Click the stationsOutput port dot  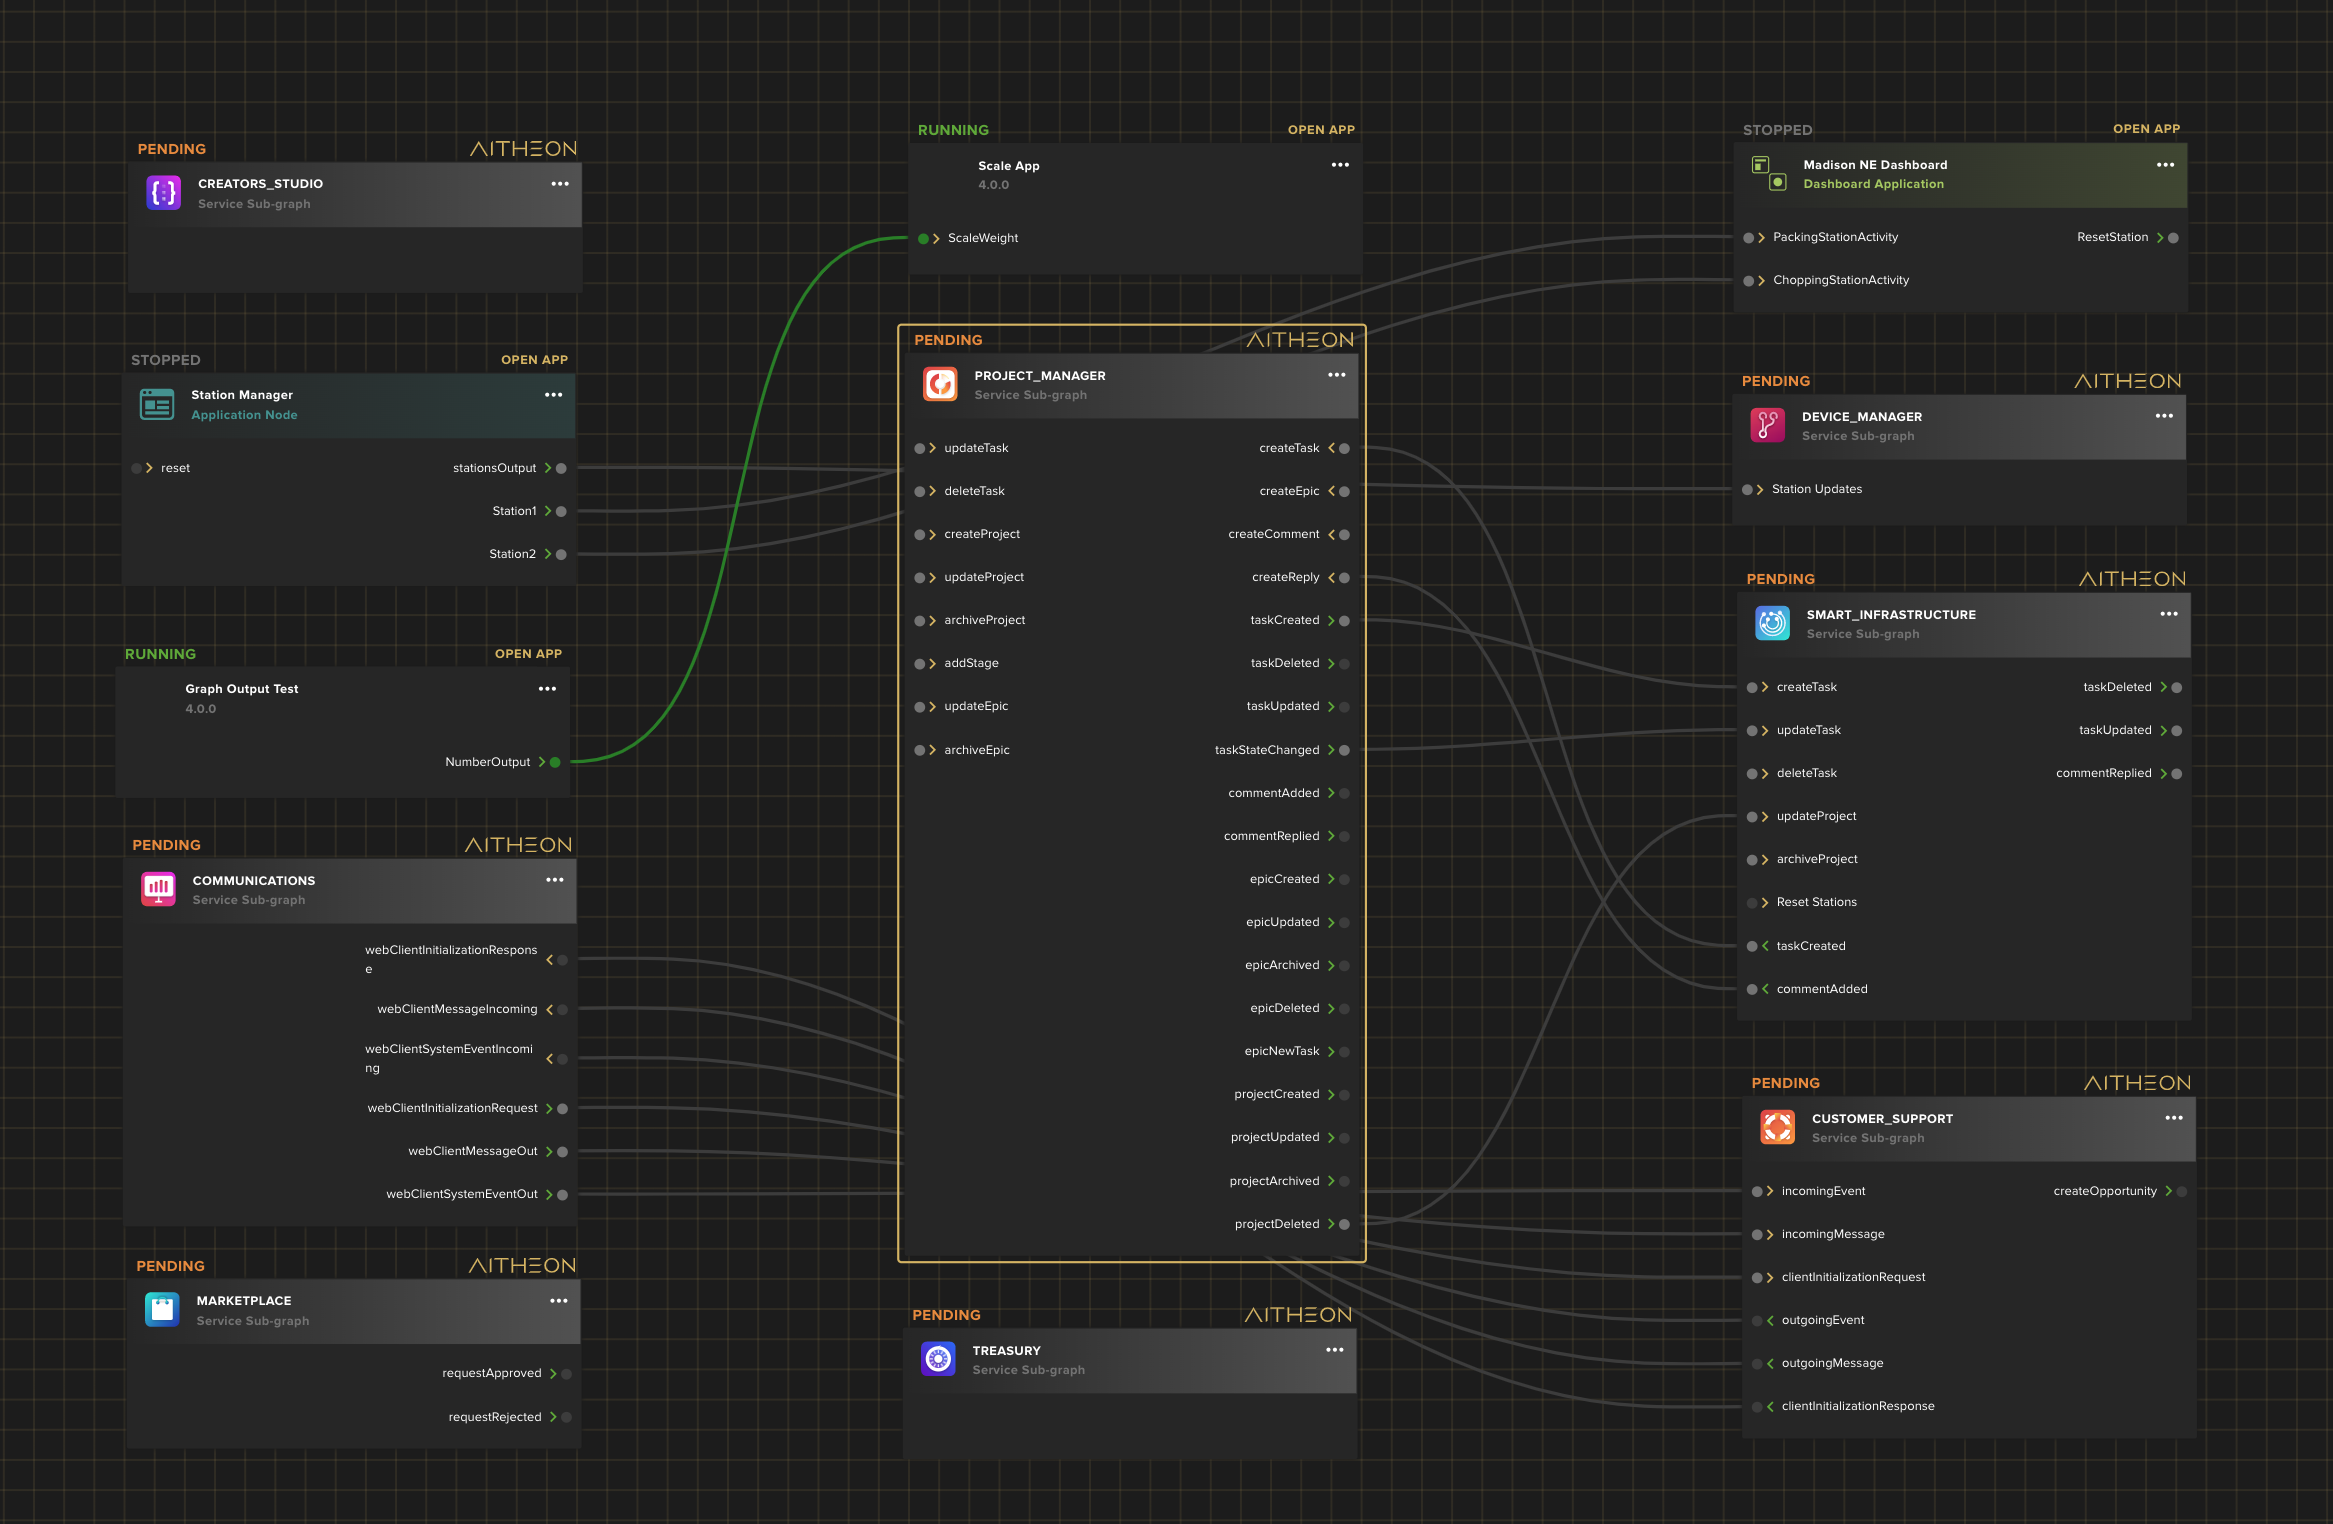click(561, 468)
